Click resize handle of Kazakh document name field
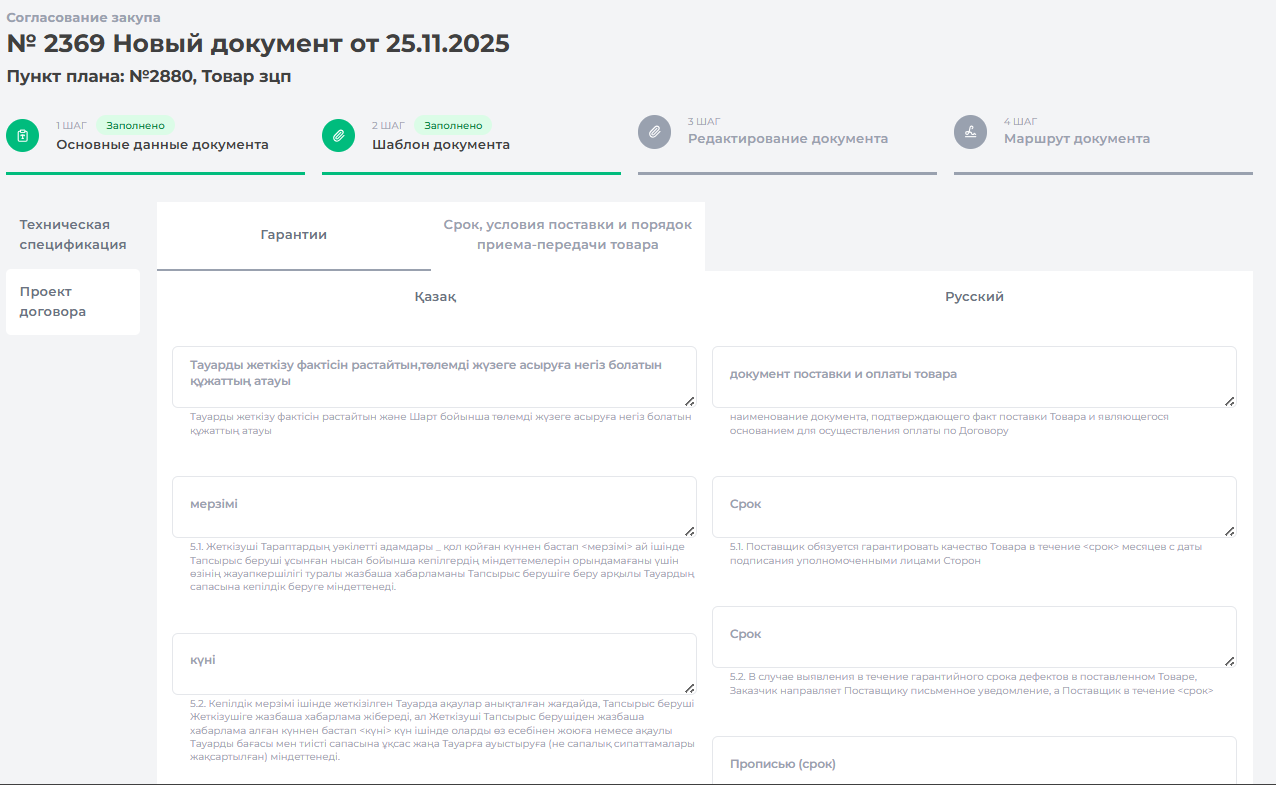 (689, 401)
